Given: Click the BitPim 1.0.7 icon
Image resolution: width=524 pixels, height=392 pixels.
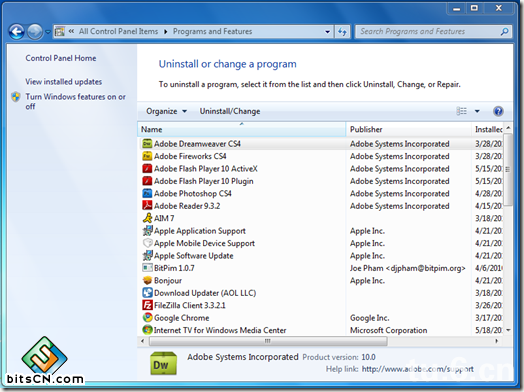Looking at the screenshot, I should [x=147, y=268].
